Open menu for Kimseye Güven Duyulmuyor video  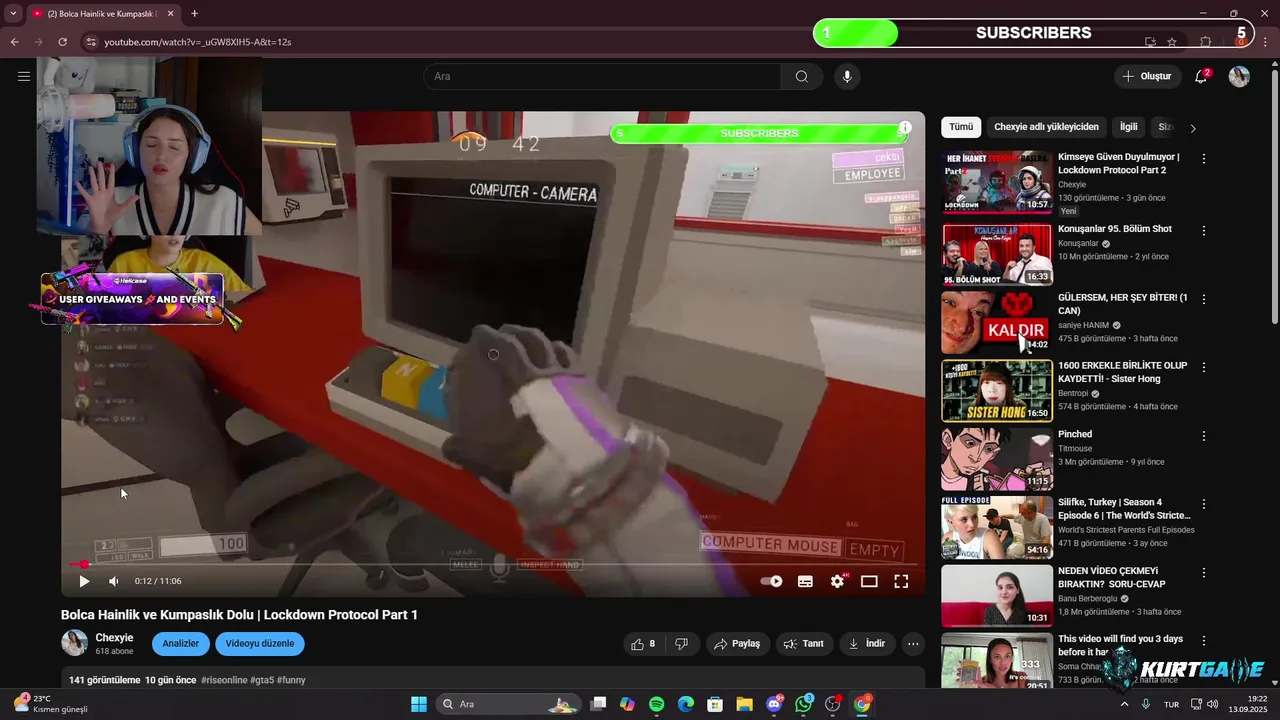(1204, 159)
